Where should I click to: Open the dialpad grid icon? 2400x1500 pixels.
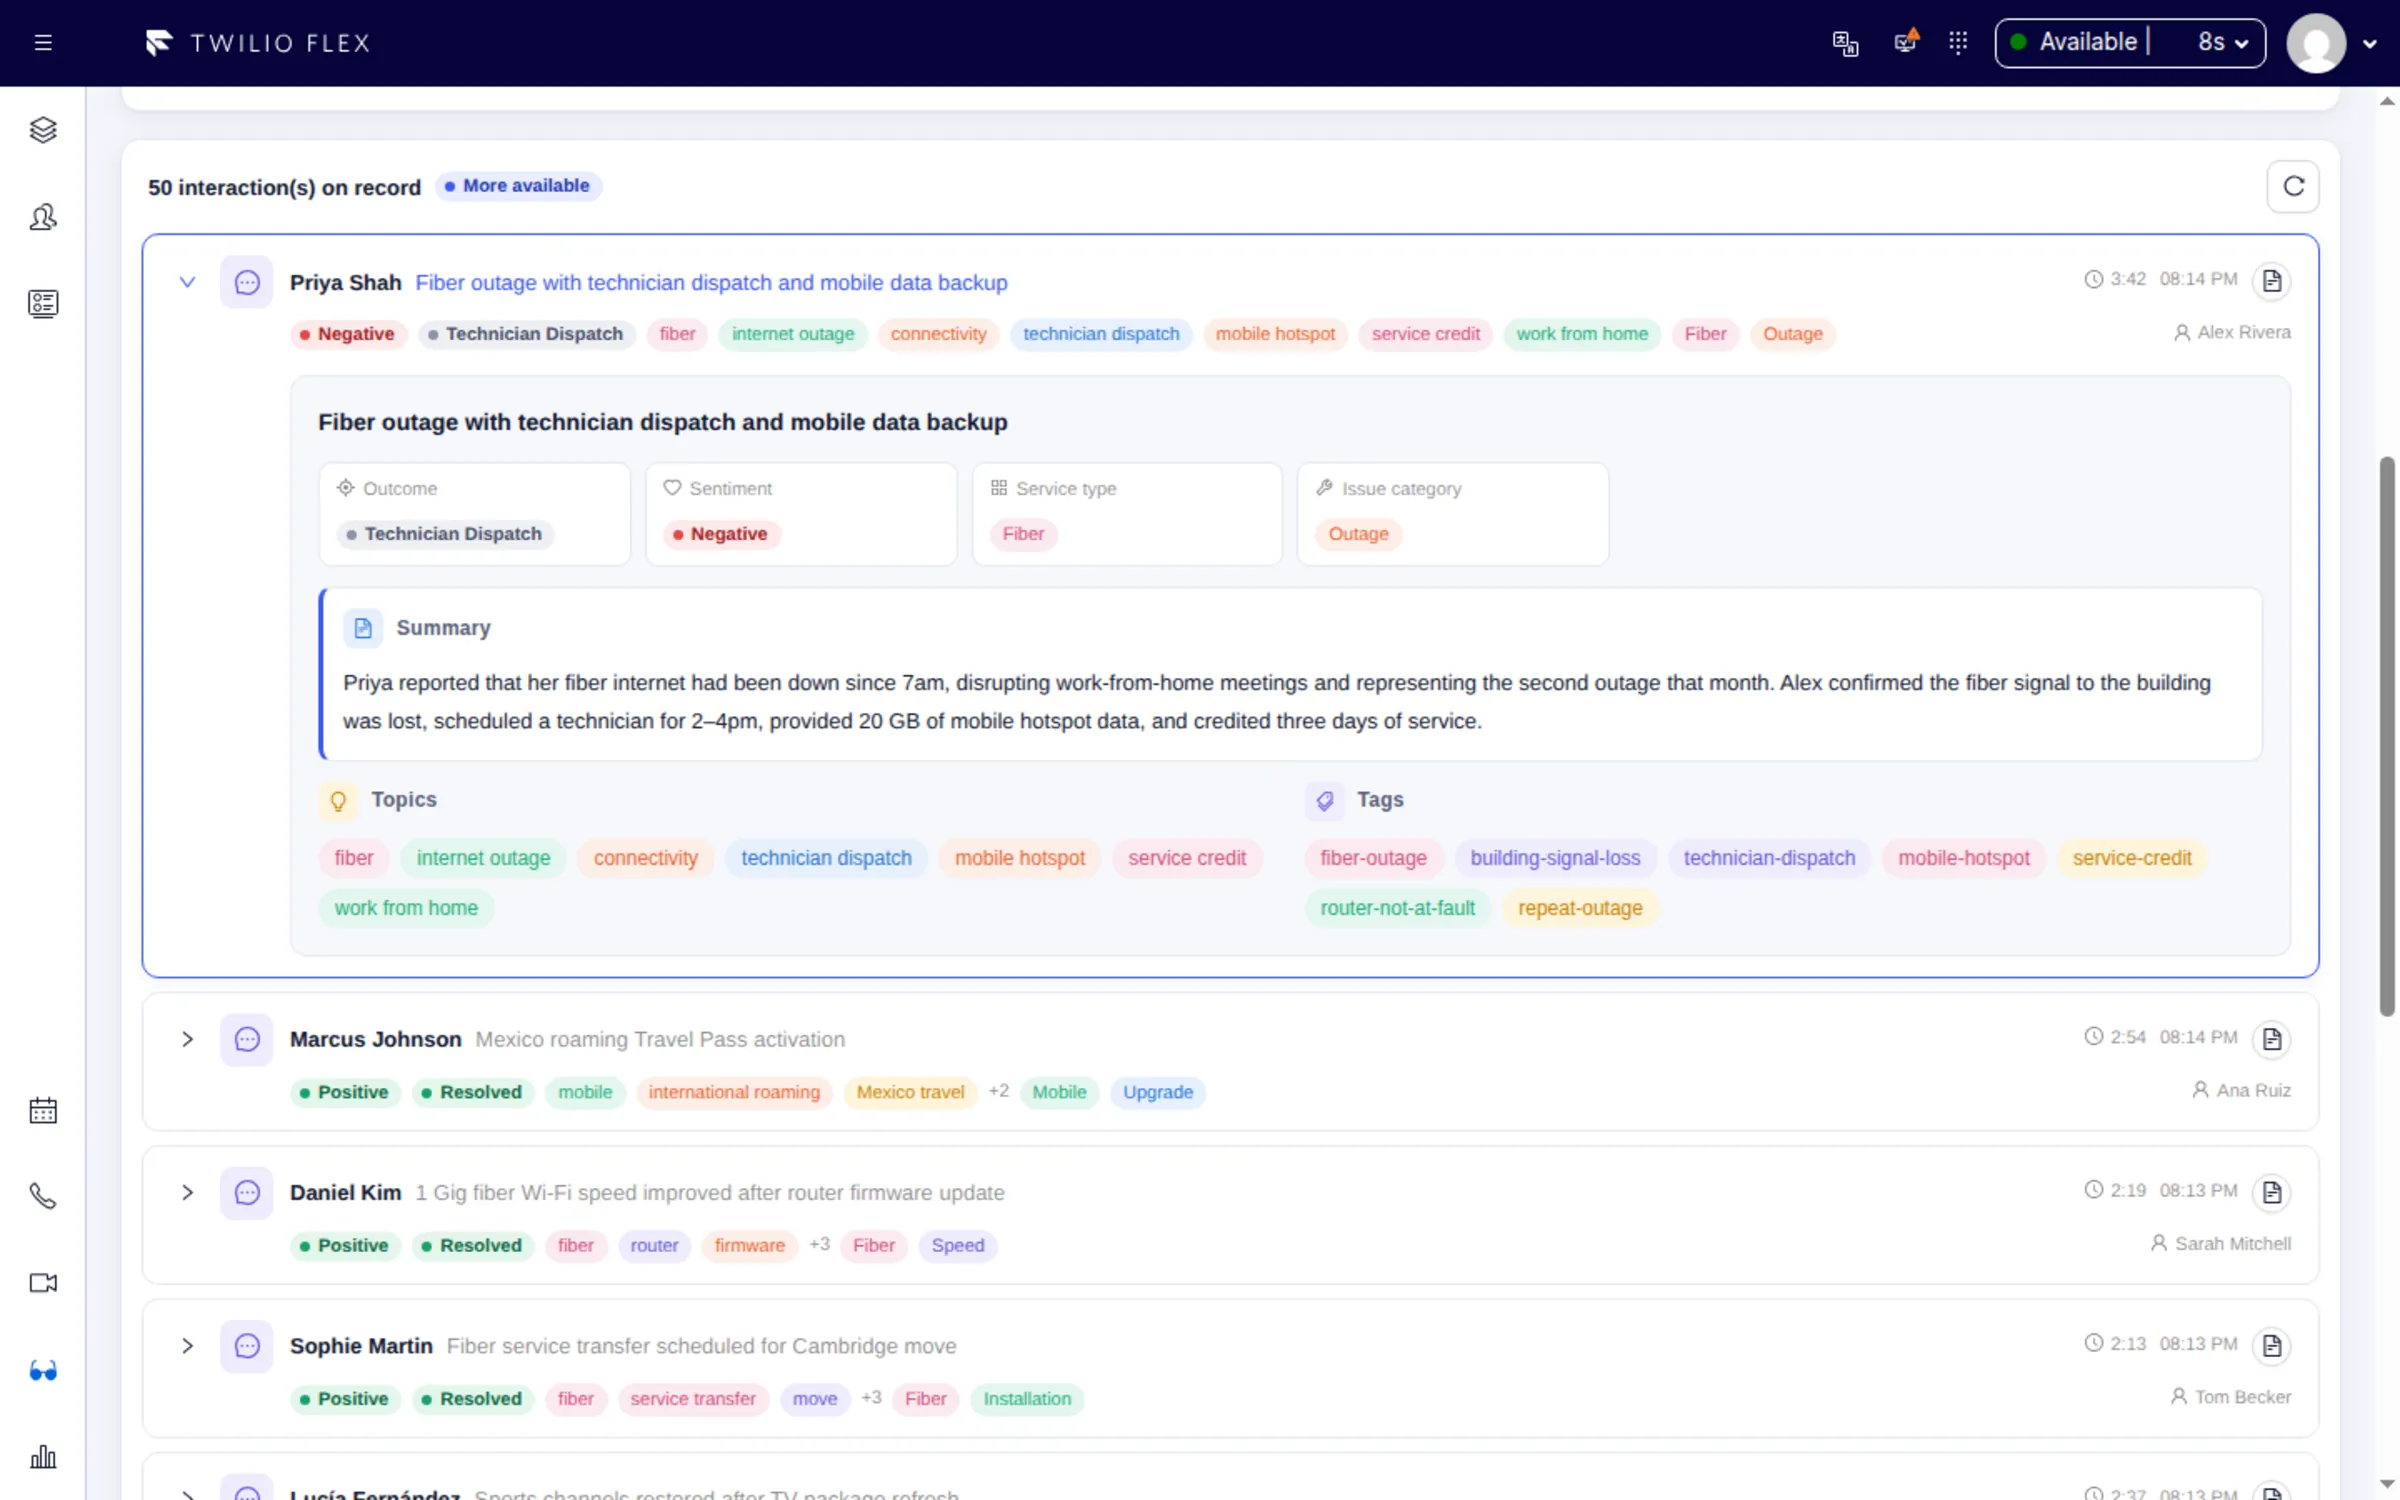tap(1958, 43)
